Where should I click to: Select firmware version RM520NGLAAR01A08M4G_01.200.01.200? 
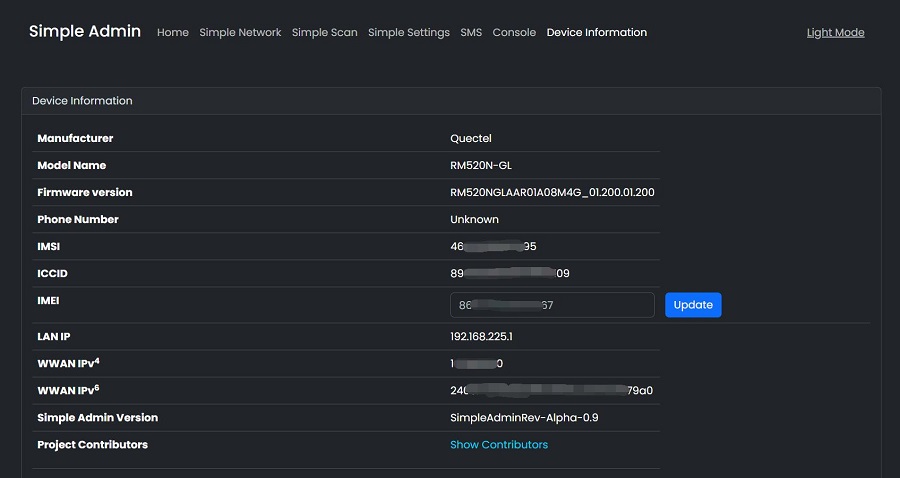point(552,192)
